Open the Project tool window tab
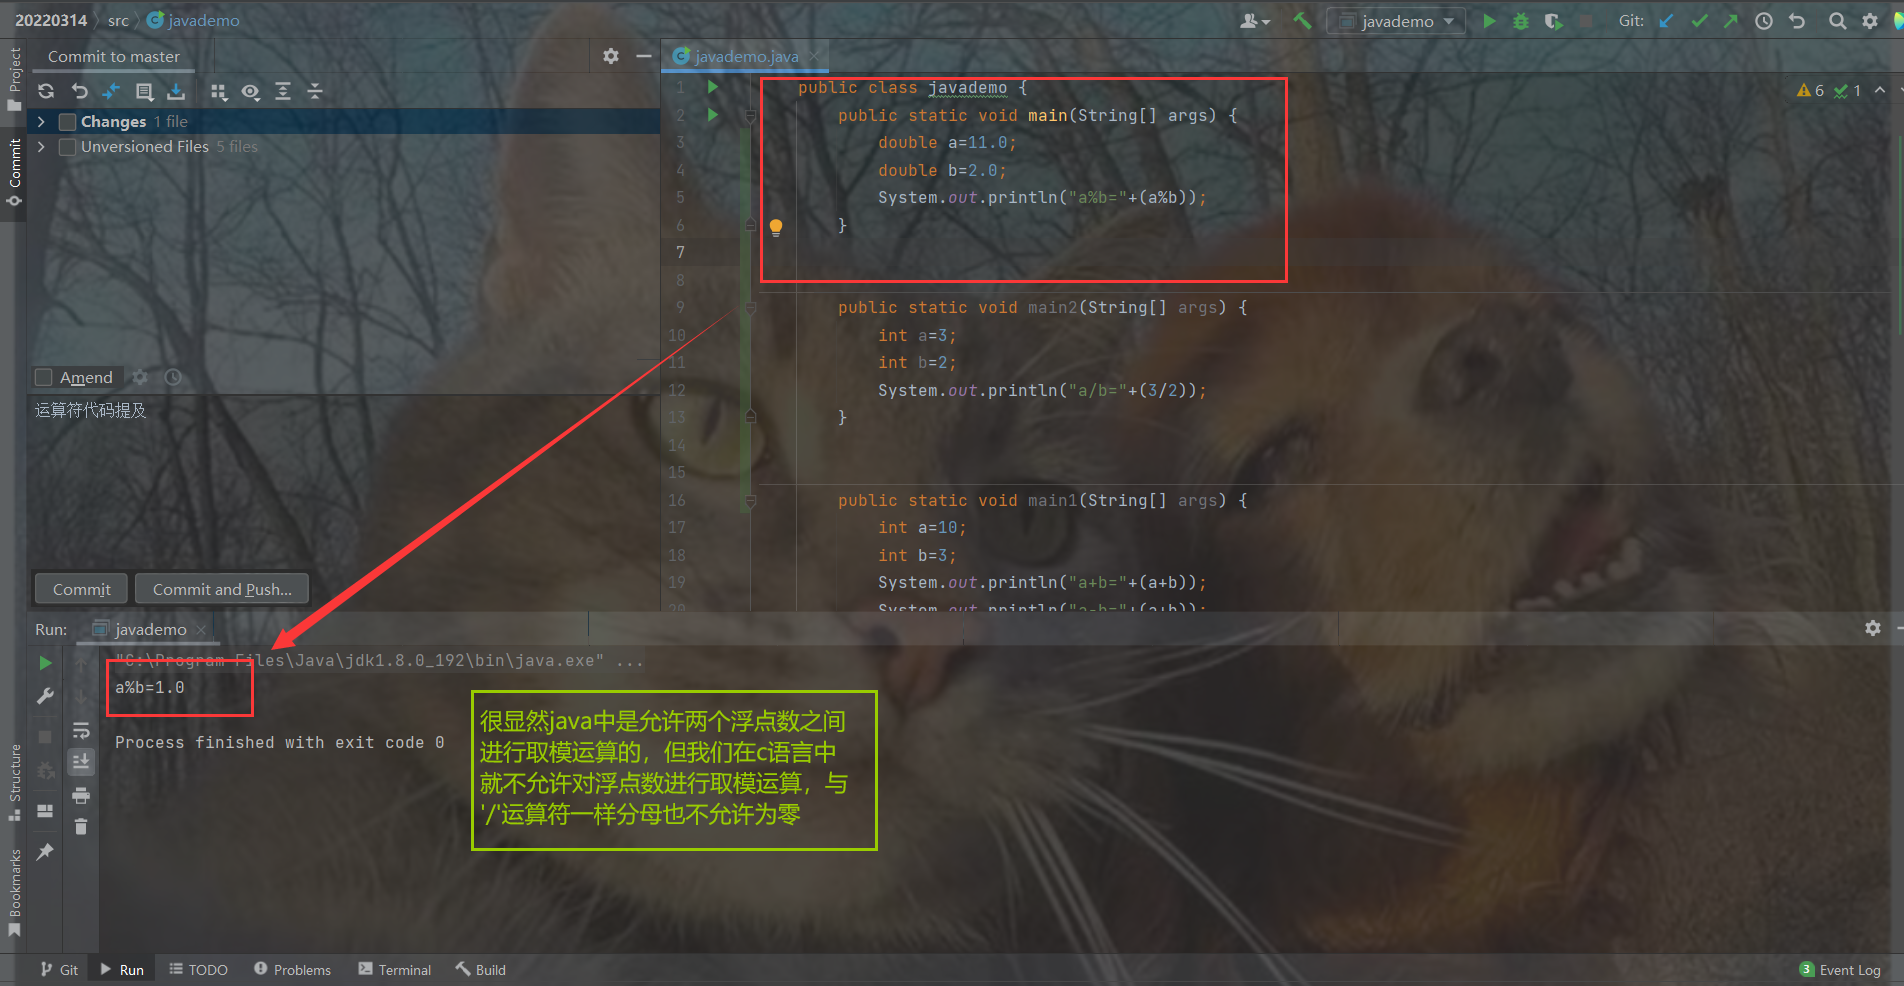Screen dimensions: 1904x986 click(14, 80)
